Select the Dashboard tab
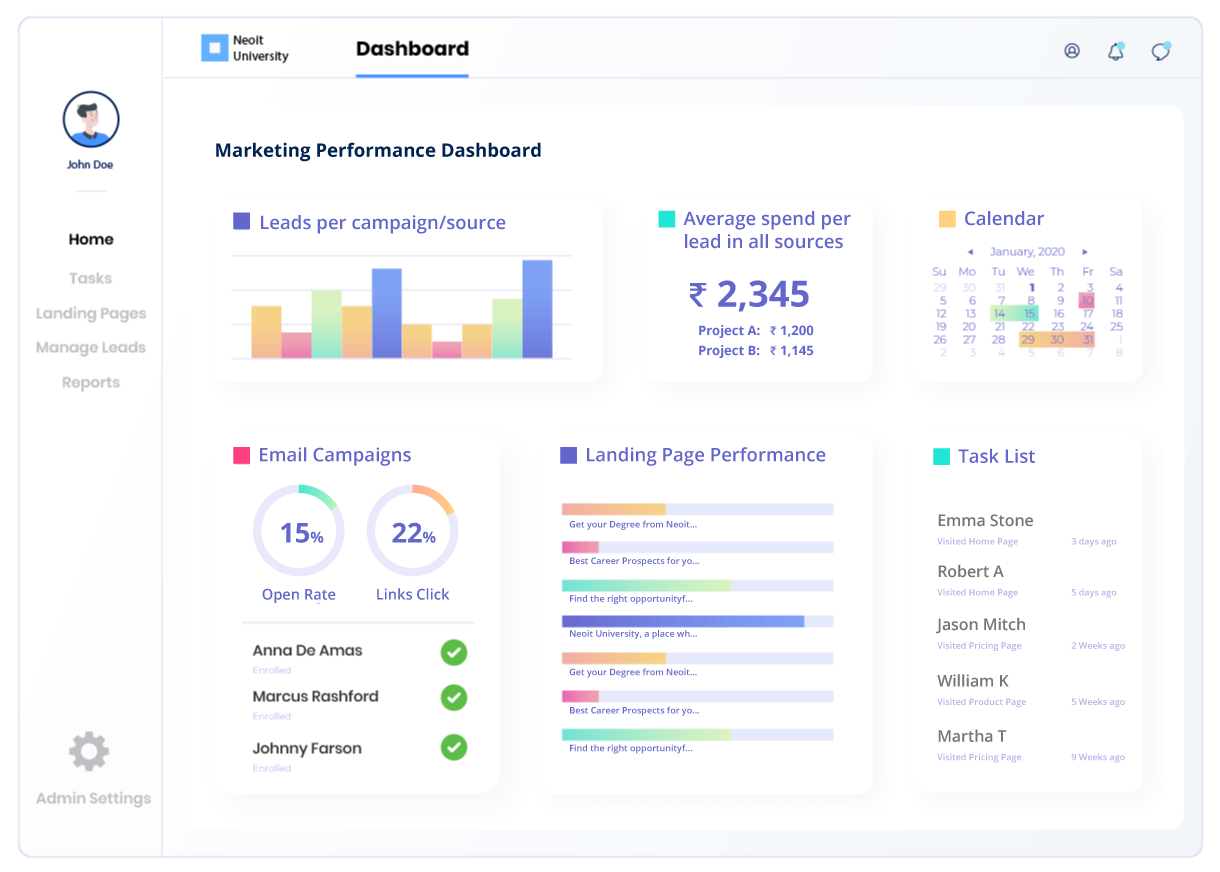 click(x=412, y=49)
